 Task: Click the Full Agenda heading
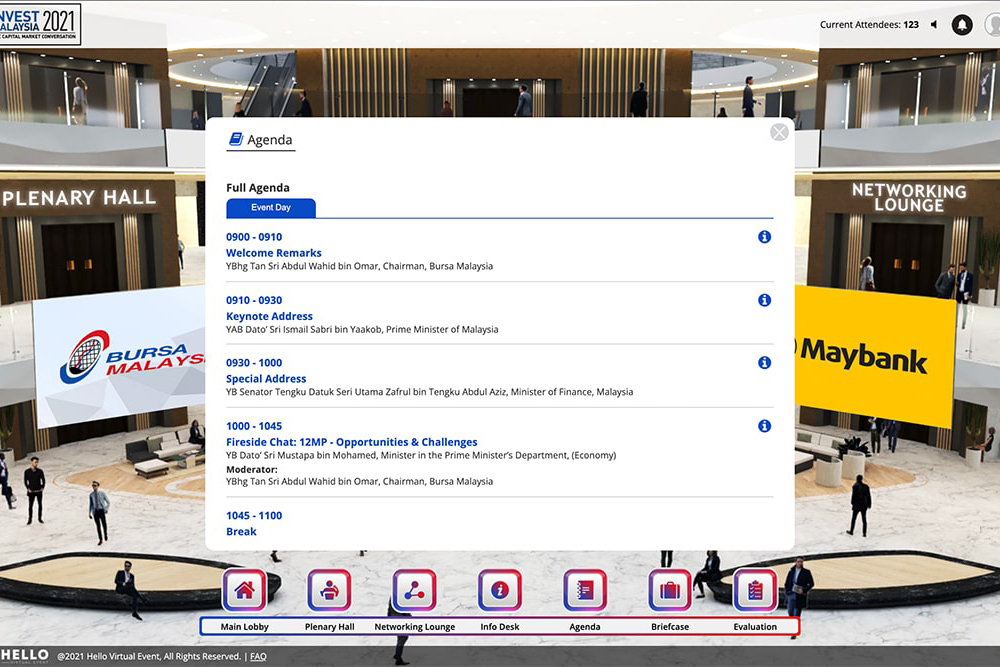(x=258, y=187)
